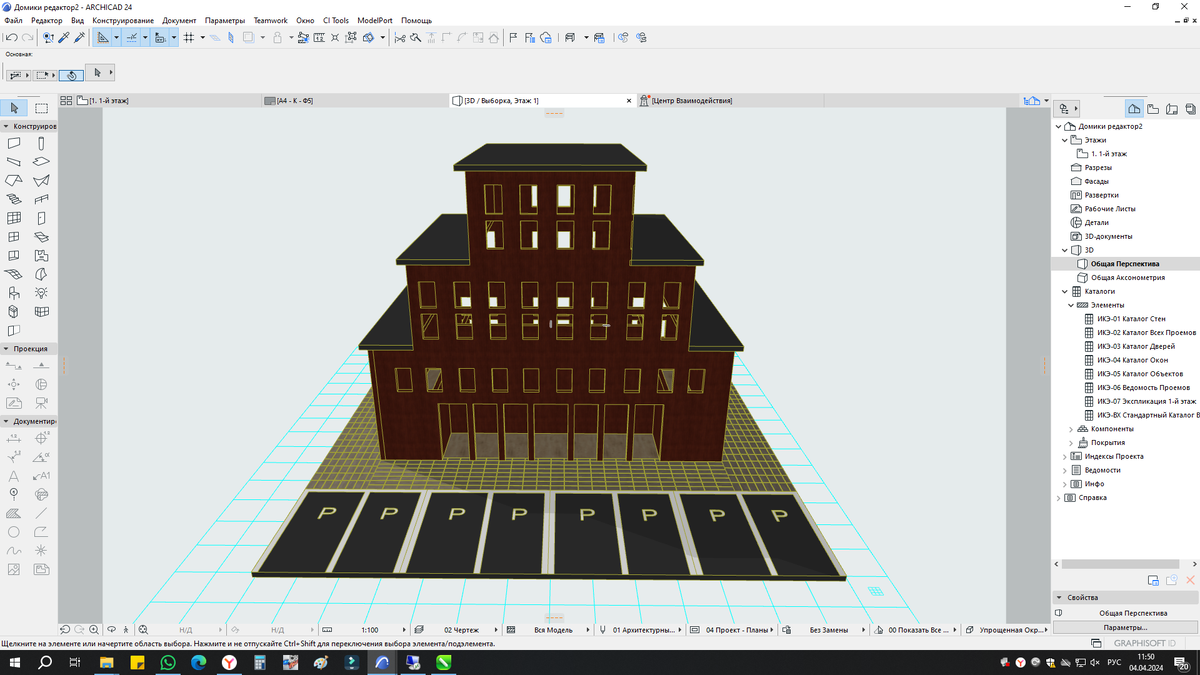Select the Slab tool
The width and height of the screenshot is (1200, 675).
(x=41, y=161)
